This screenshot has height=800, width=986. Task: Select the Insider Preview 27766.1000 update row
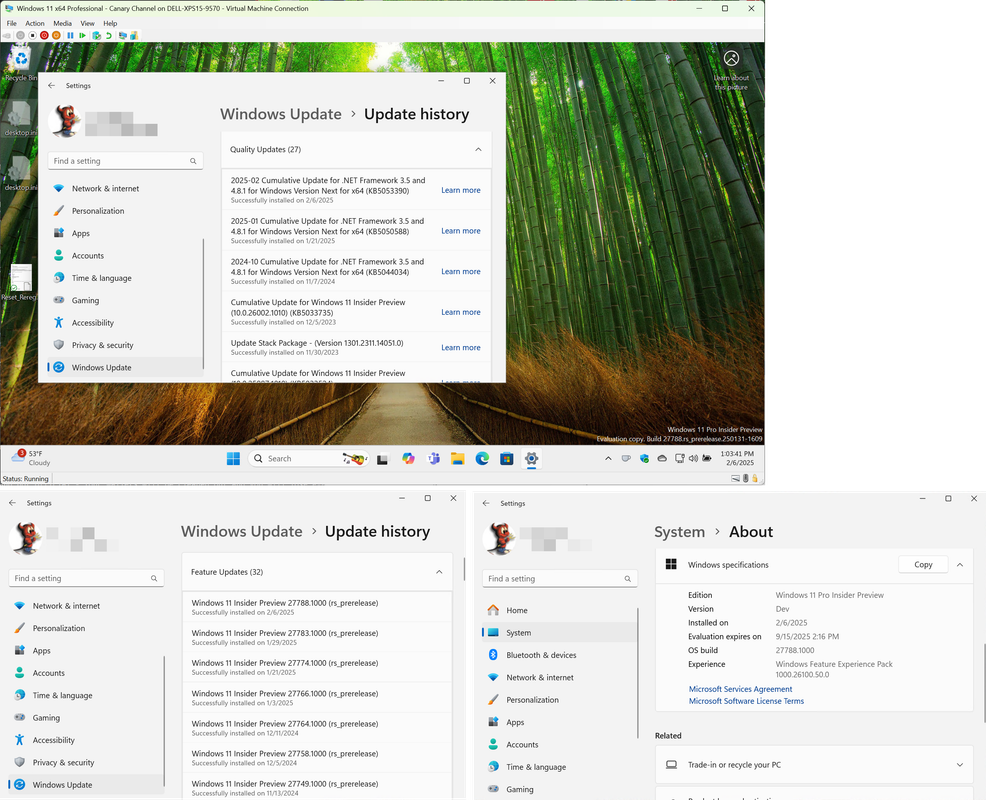pyautogui.click(x=318, y=697)
